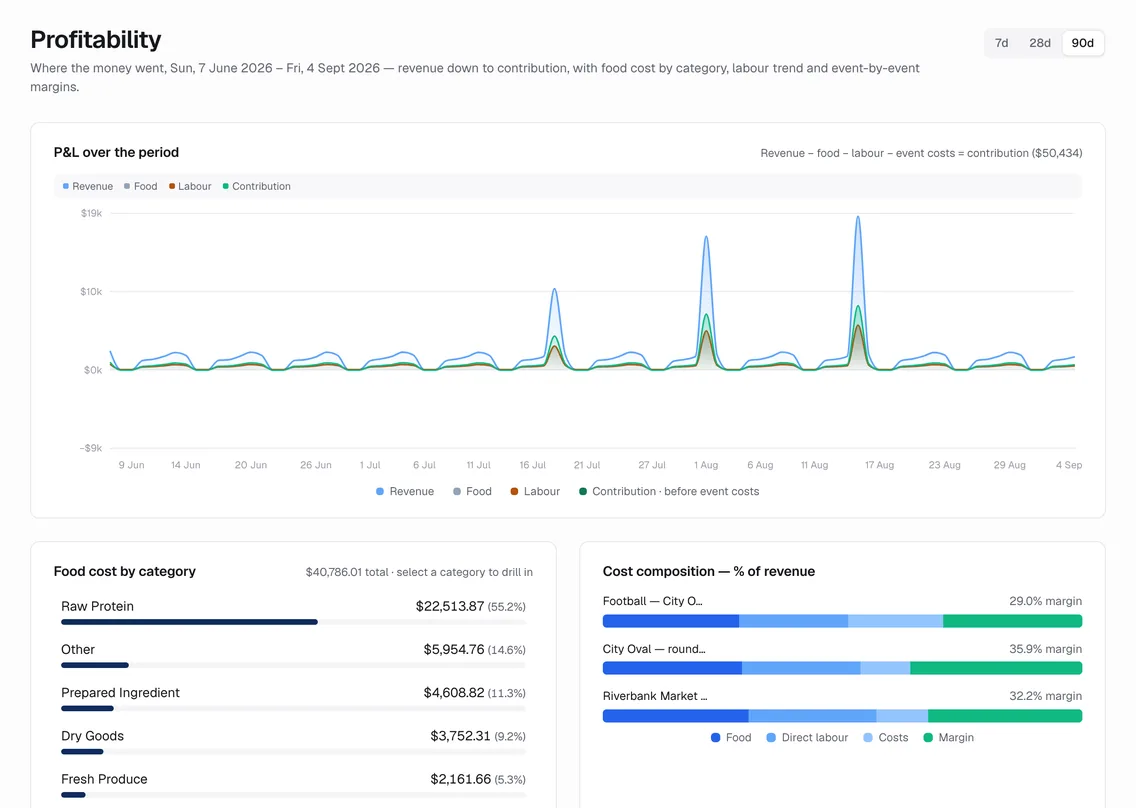
Task: Click the 'P&L over the period' heading
Action: click(116, 152)
